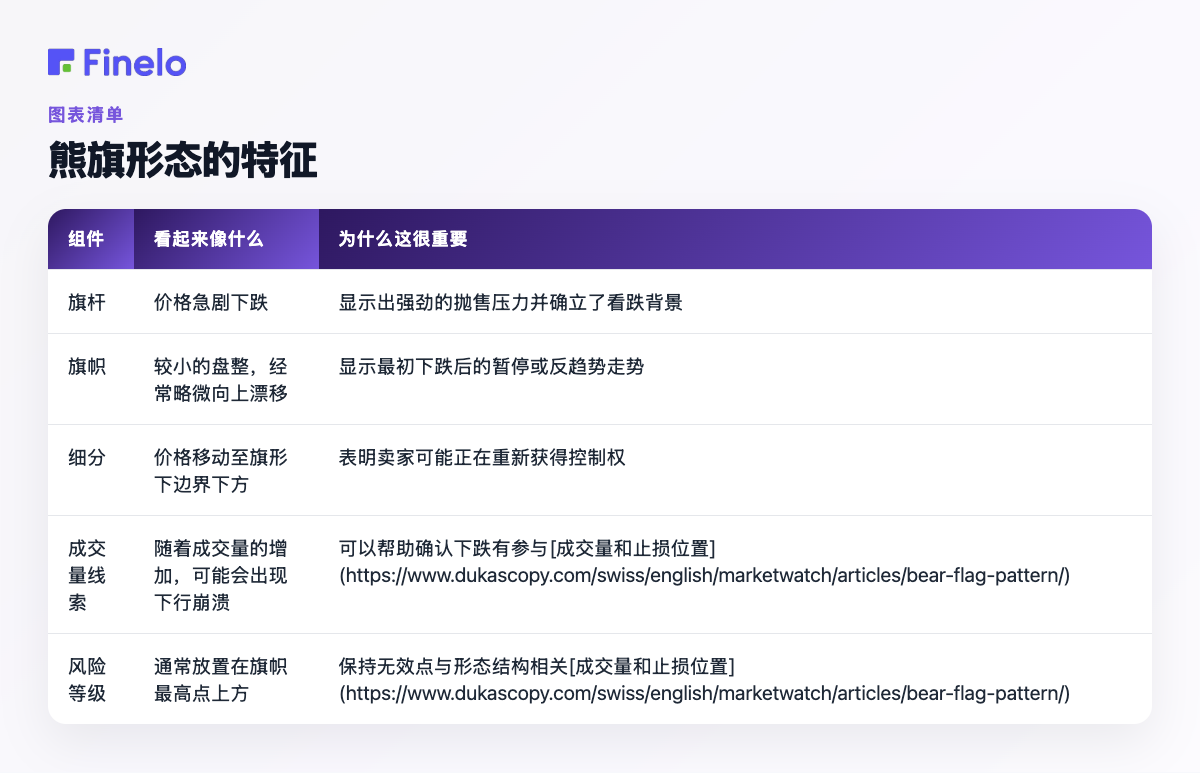This screenshot has height=773, width=1200.
Task: Click the text 表明卖家可能正在重新获得控制权
Action: (x=482, y=458)
